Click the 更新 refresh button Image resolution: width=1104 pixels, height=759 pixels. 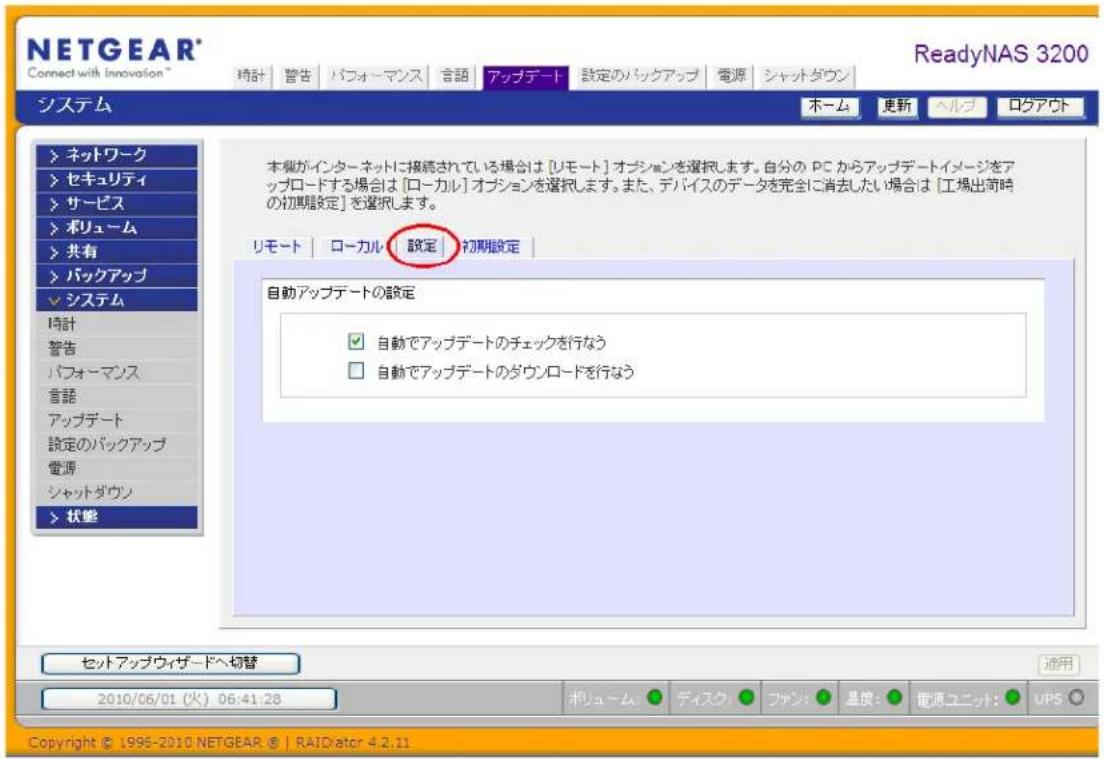coord(898,106)
